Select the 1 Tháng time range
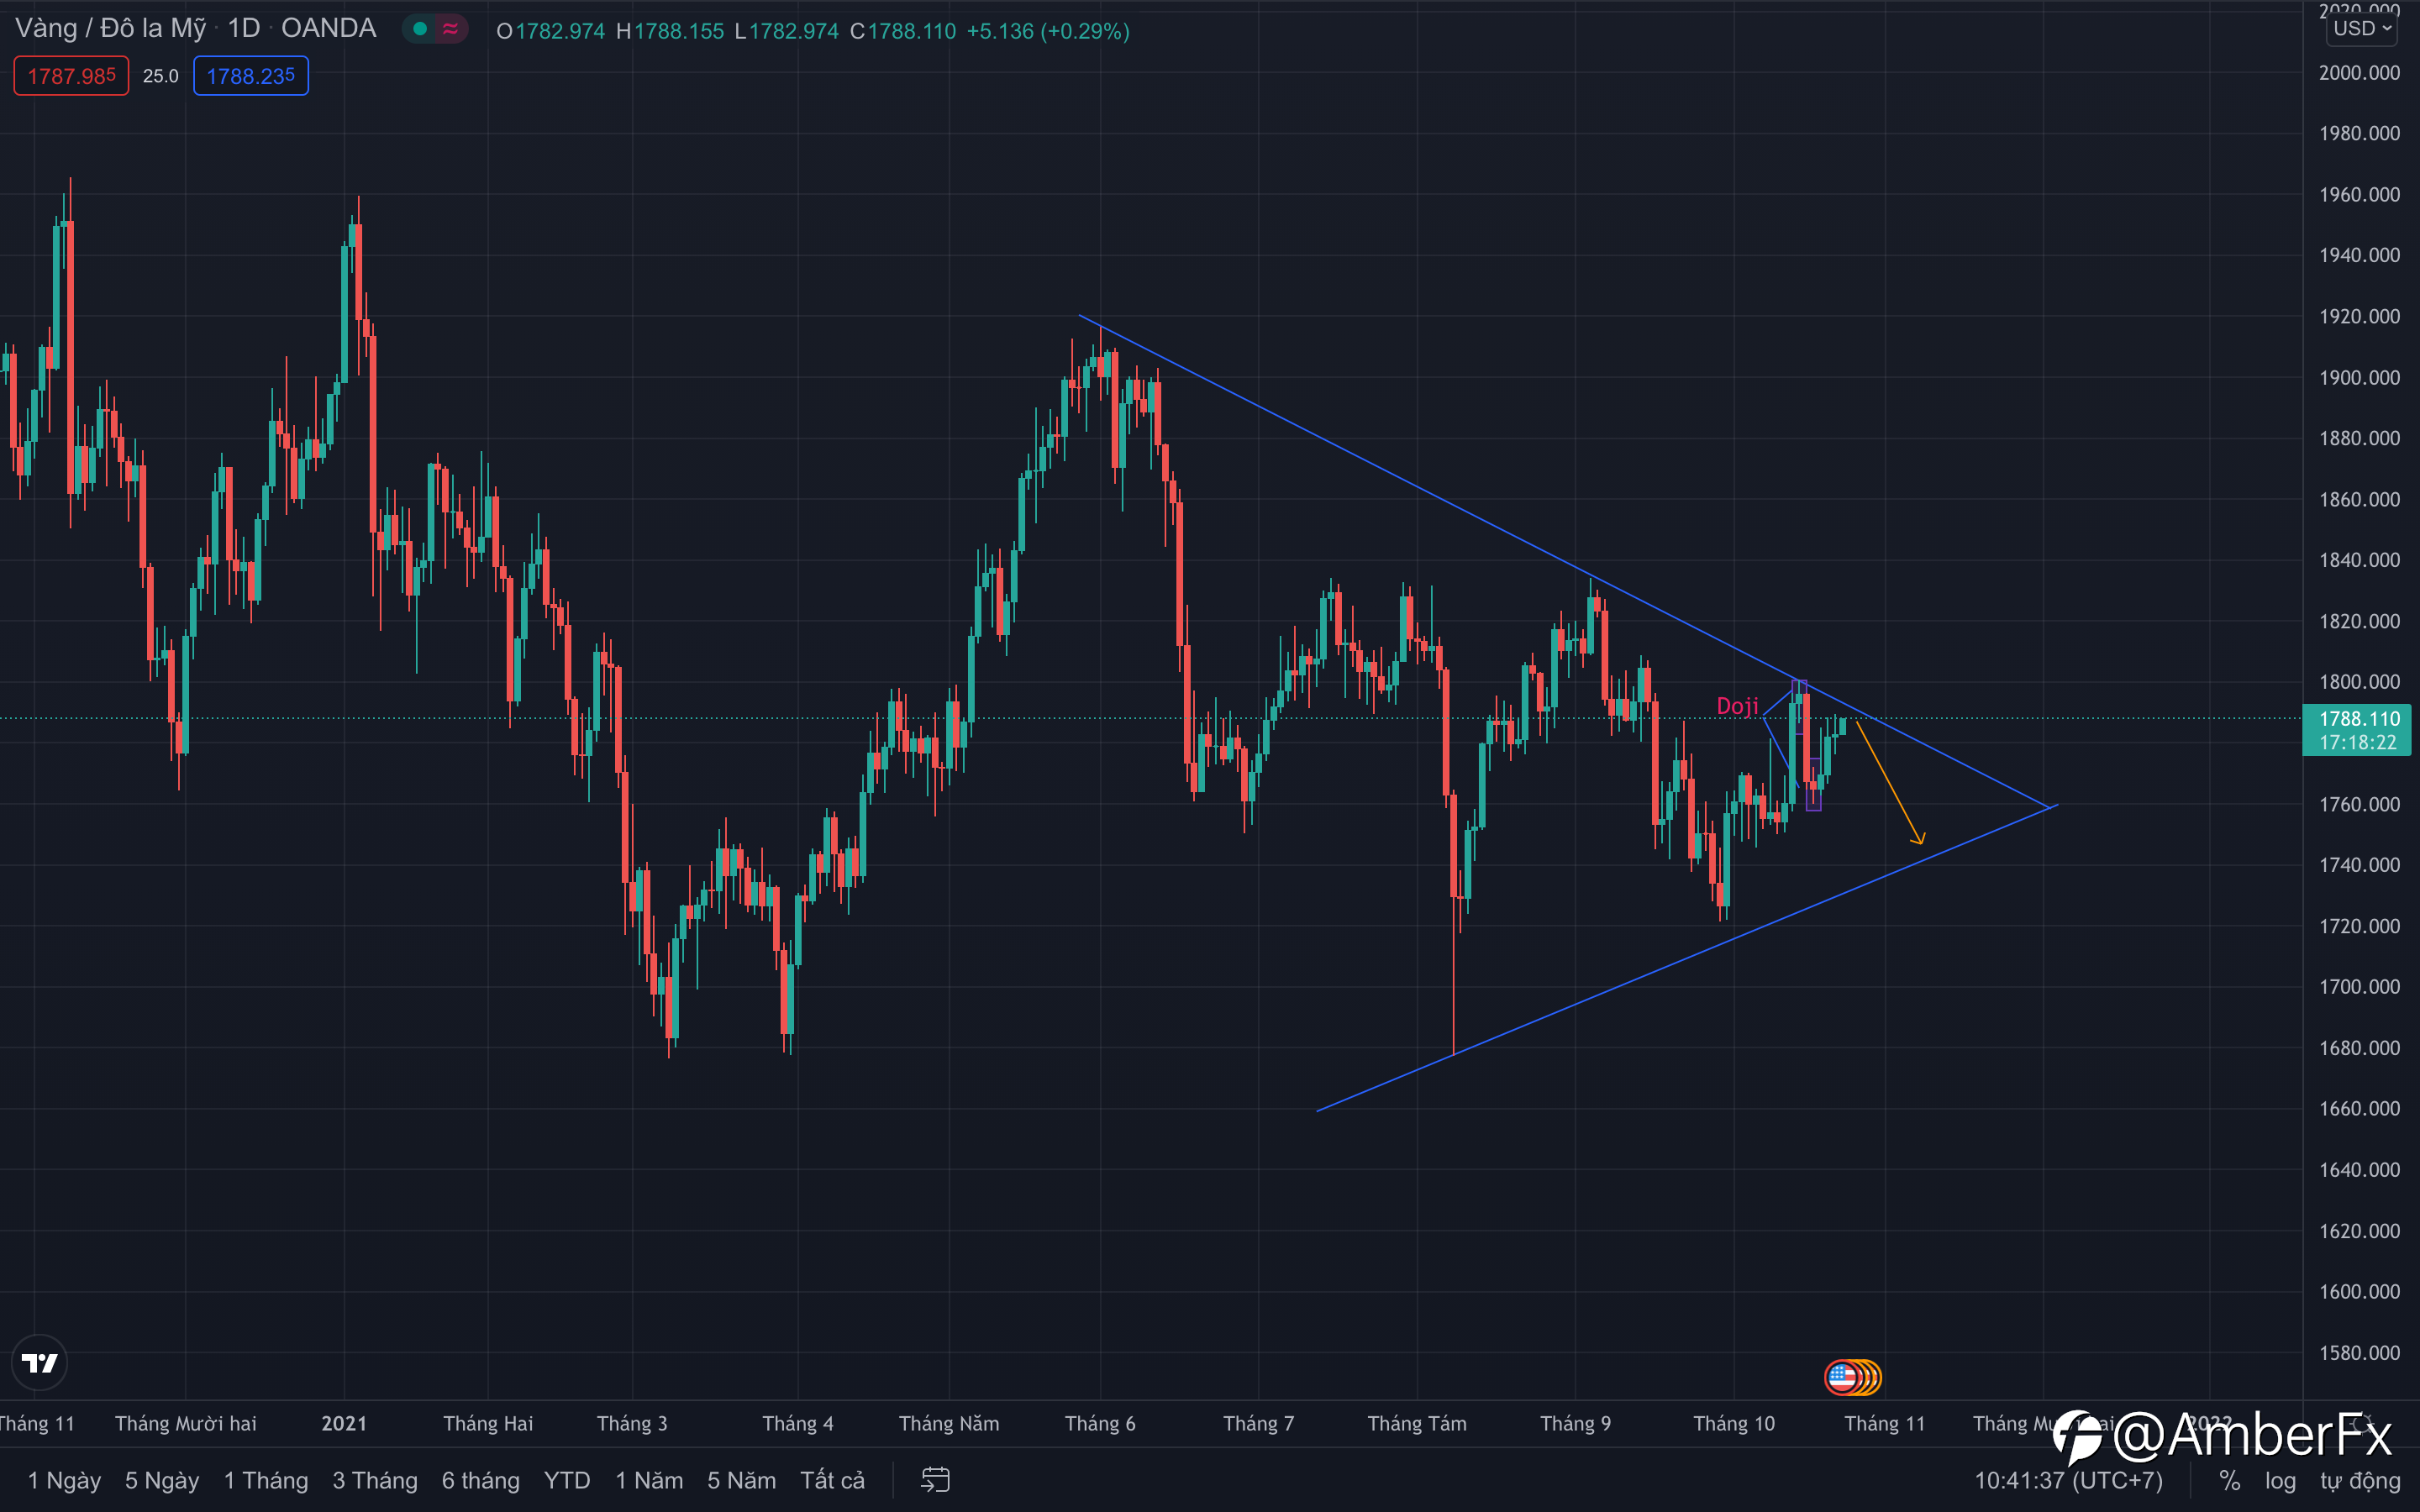The image size is (2420, 1512). (x=266, y=1480)
